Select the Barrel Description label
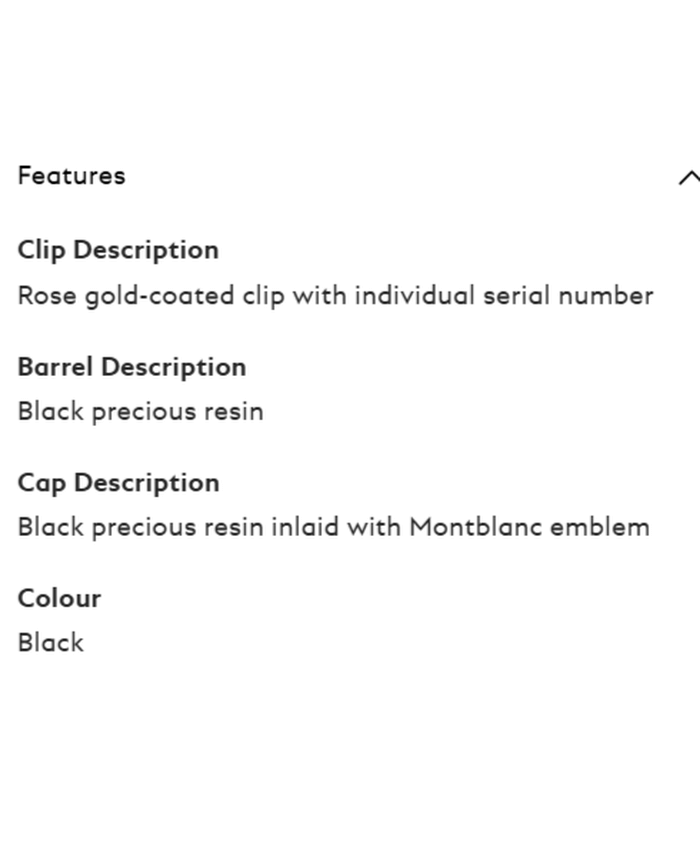700x850 pixels. pos(131,367)
